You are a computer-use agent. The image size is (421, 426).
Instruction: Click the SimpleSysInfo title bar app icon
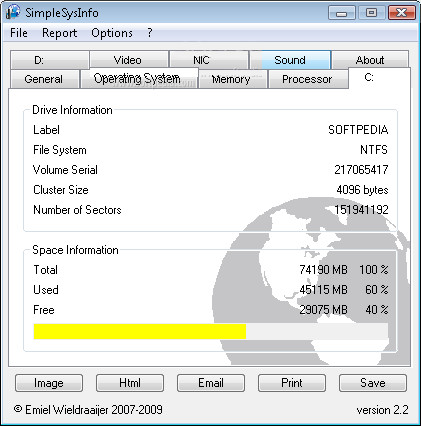point(13,12)
